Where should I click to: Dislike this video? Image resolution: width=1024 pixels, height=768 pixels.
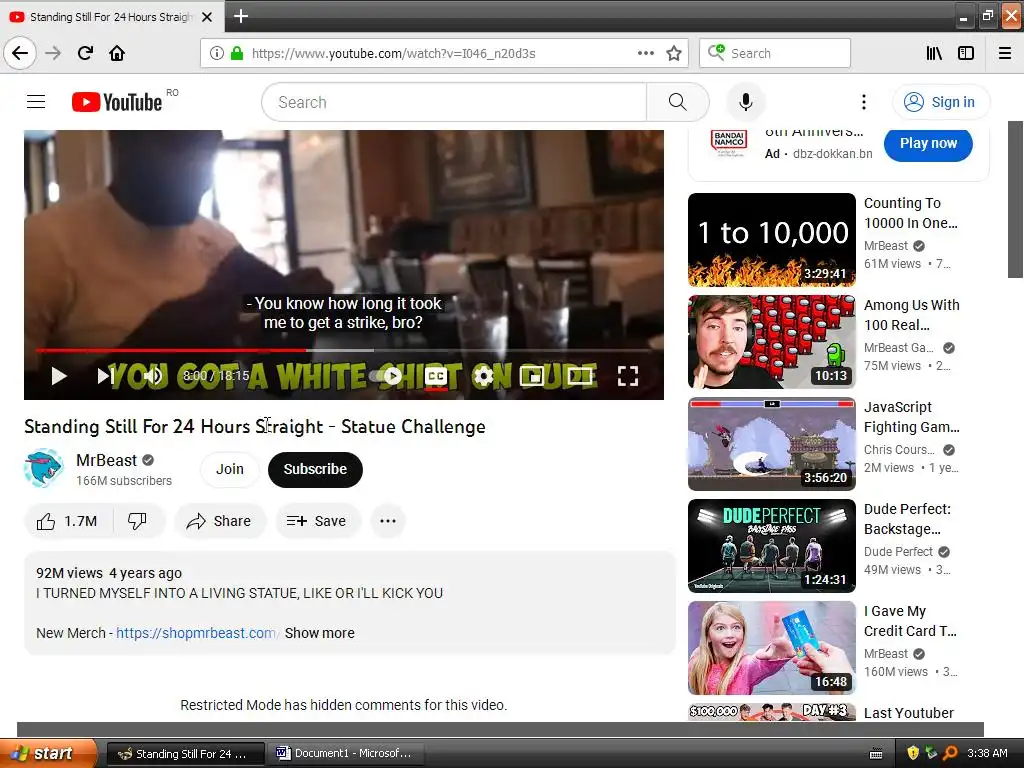coord(137,521)
